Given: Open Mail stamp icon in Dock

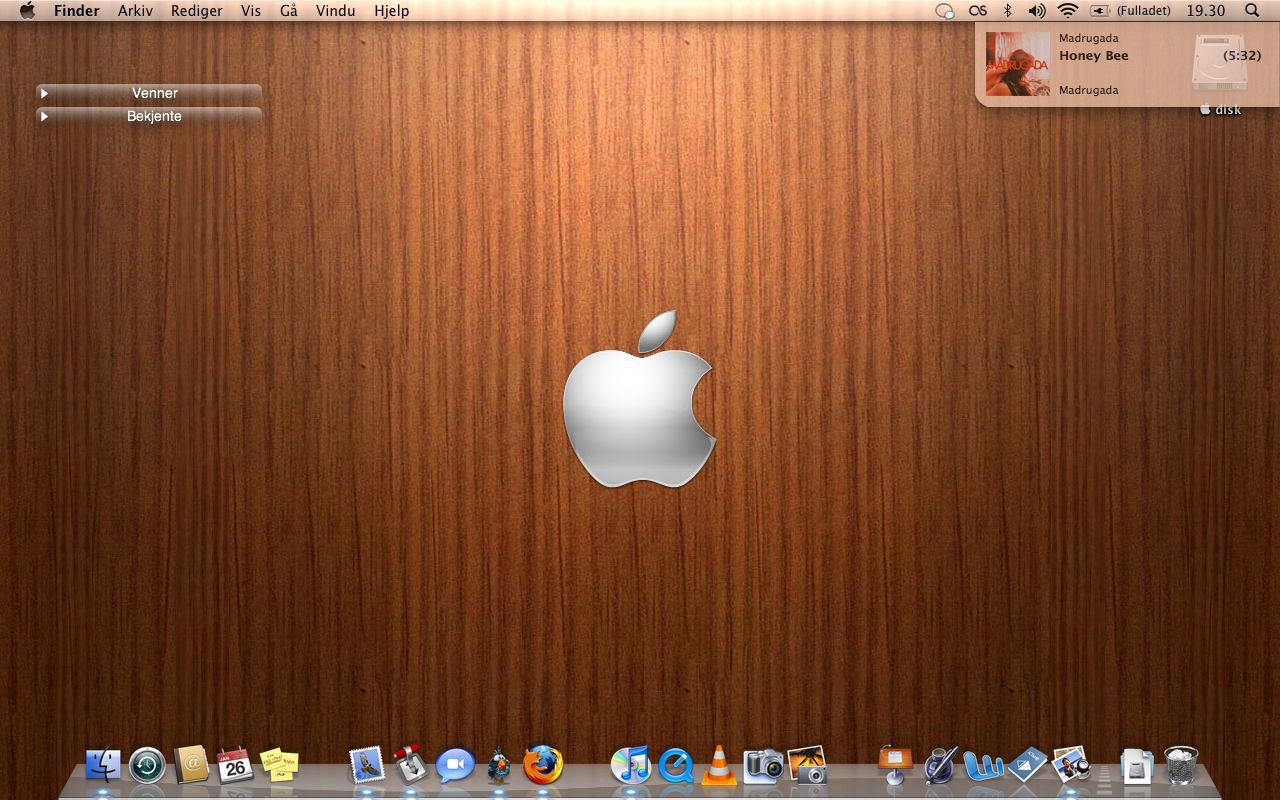Looking at the screenshot, I should [x=367, y=766].
